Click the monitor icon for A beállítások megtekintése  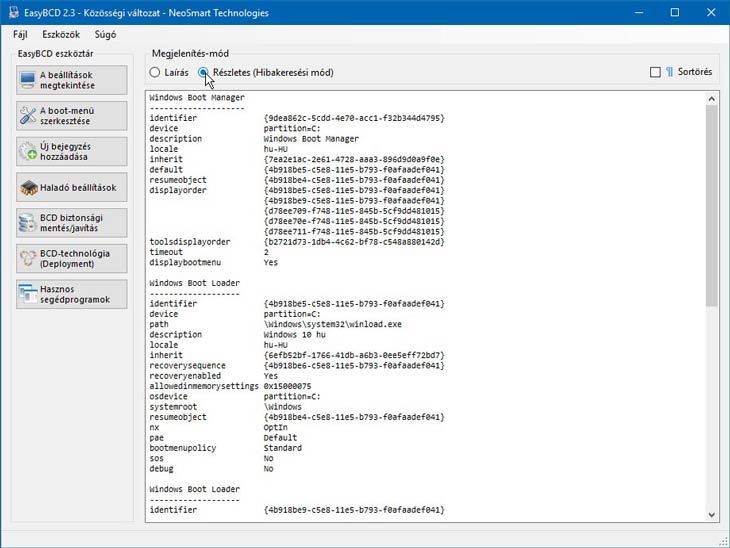pos(28,80)
